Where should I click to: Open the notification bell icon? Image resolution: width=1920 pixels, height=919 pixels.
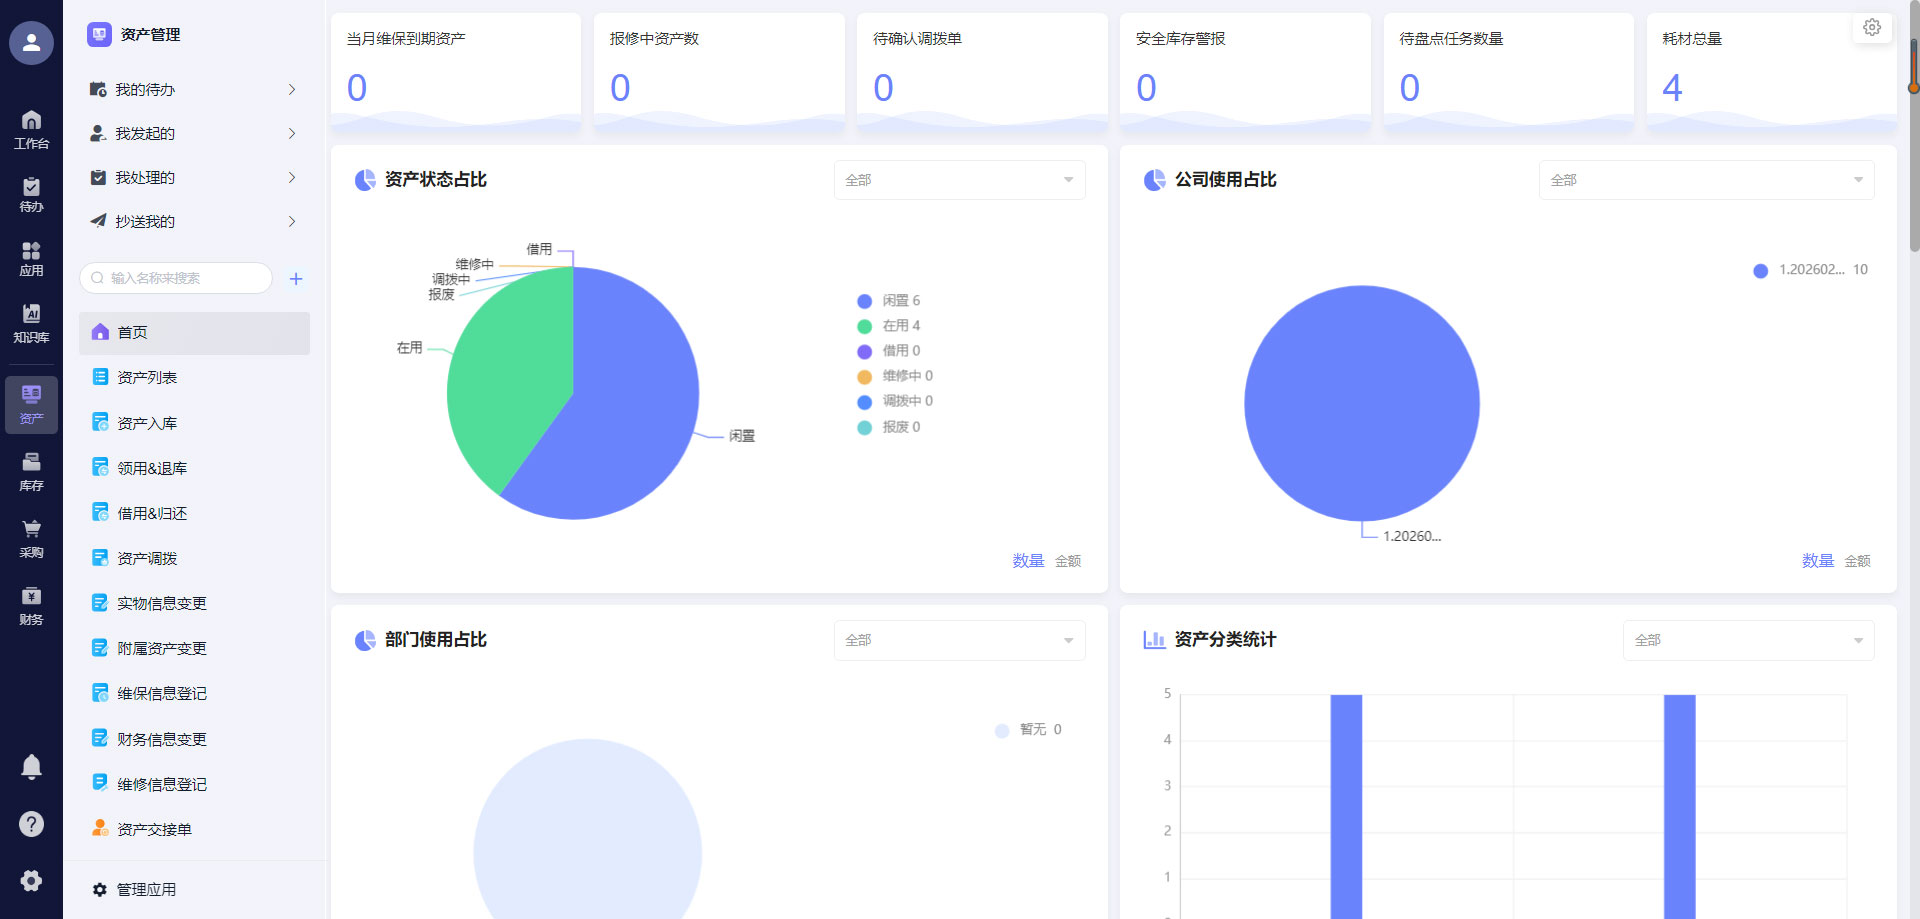click(x=31, y=766)
